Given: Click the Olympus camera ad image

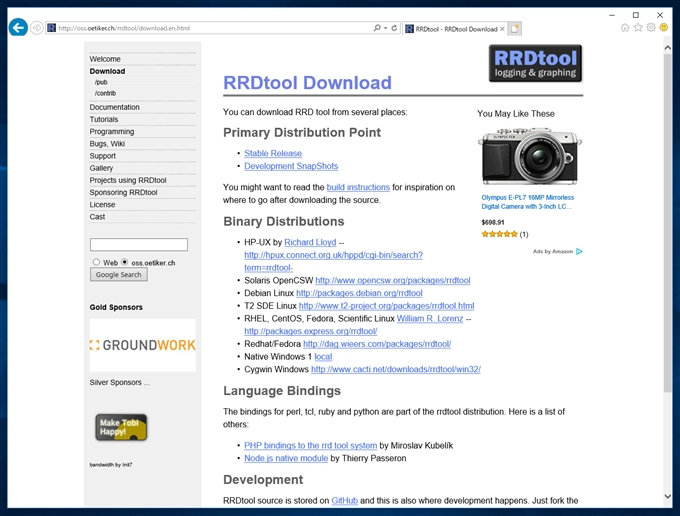Looking at the screenshot, I should pyautogui.click(x=530, y=156).
